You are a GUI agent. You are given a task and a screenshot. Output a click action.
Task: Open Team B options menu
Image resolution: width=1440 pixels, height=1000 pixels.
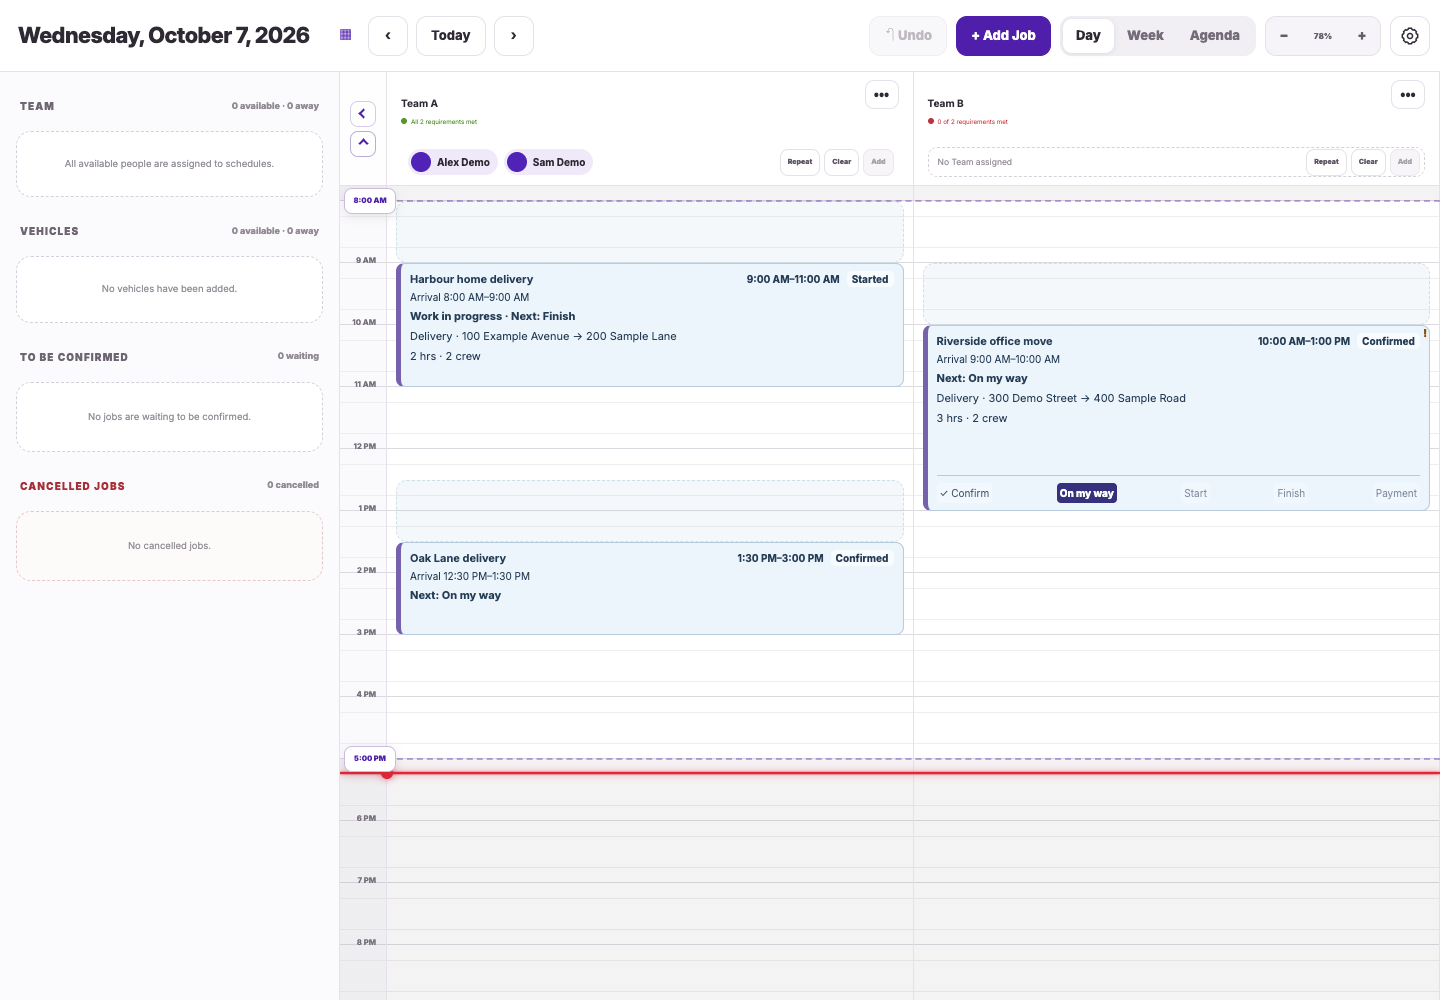coord(1408,95)
